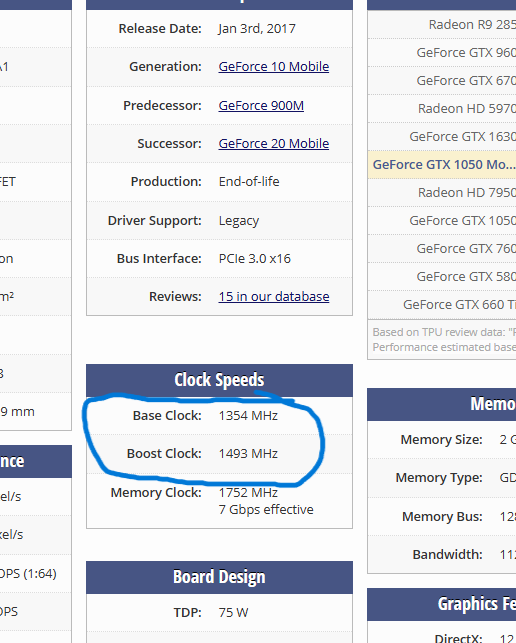The width and height of the screenshot is (516, 643).
Task: Open the '15 in our database' reviews link
Action: pyautogui.click(x=274, y=296)
